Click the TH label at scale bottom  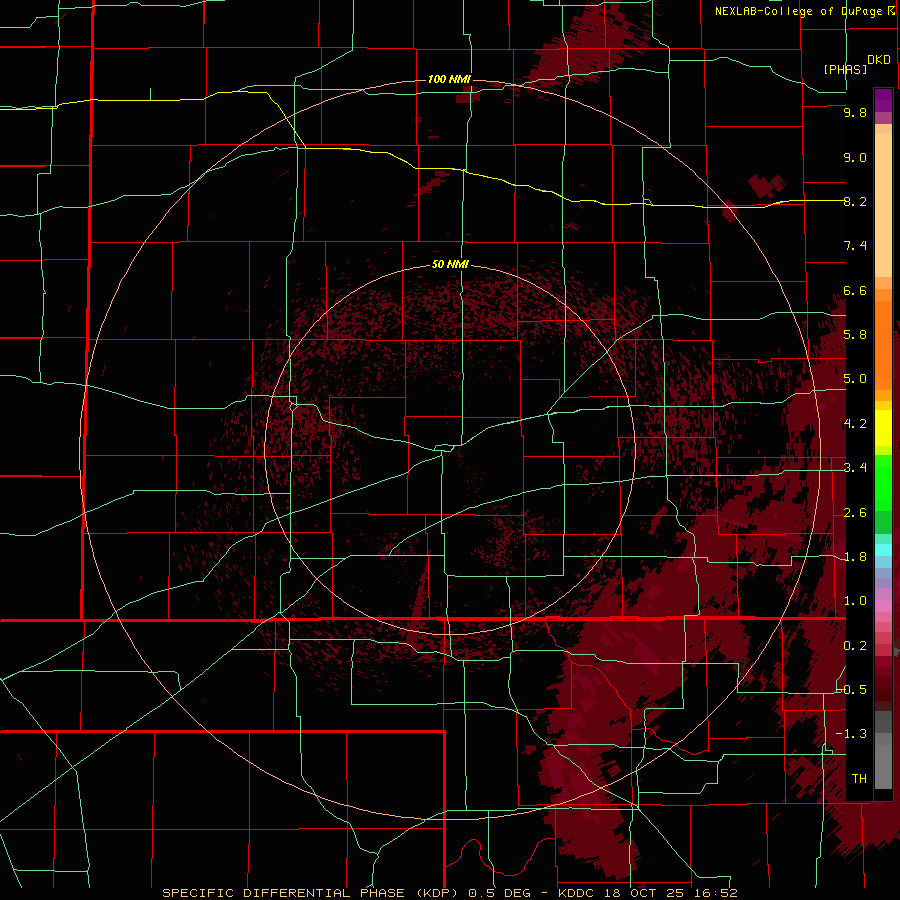point(859,778)
